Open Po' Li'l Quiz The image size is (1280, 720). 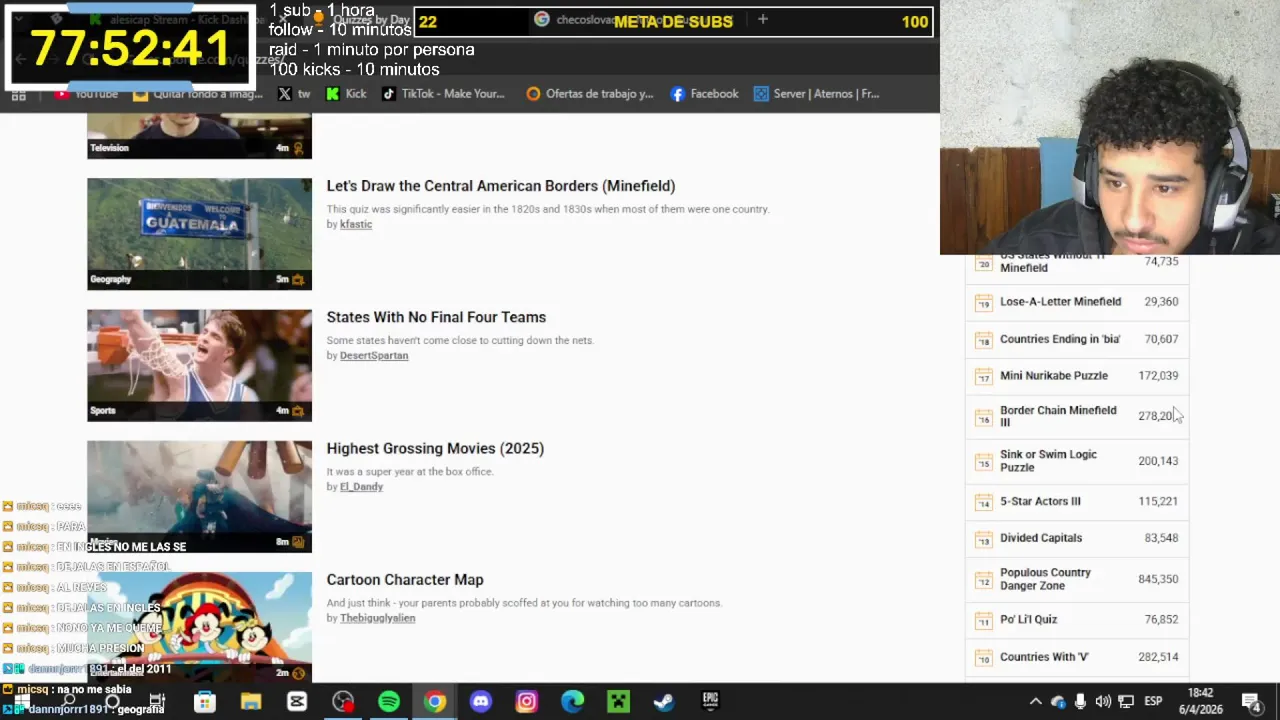[x=1028, y=619]
